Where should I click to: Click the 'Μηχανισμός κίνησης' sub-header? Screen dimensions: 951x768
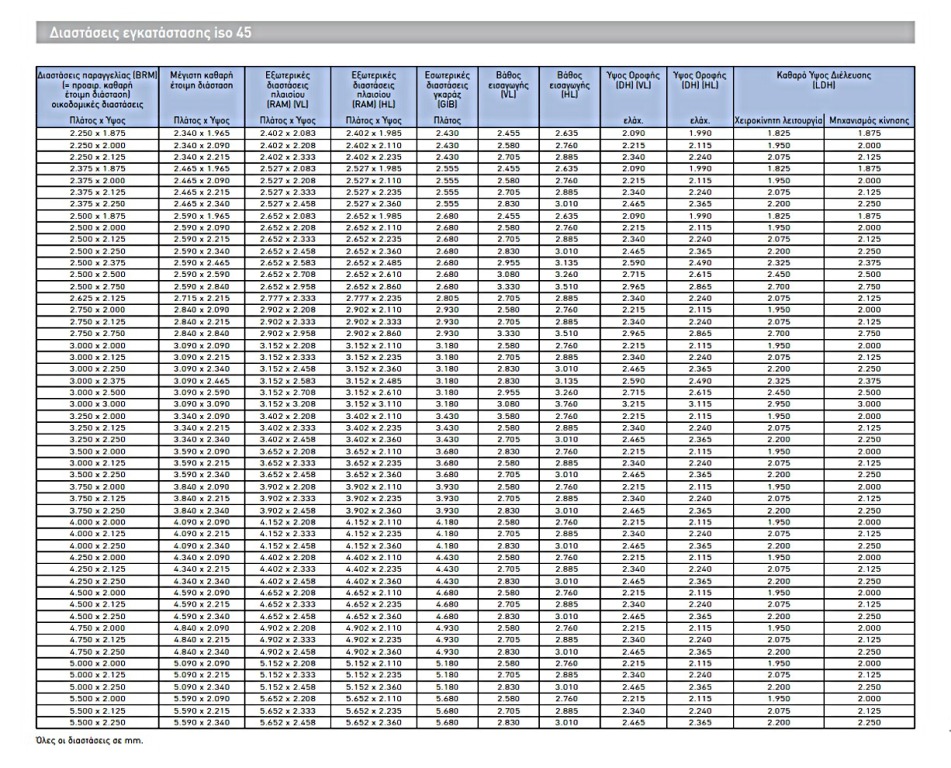tap(869, 120)
